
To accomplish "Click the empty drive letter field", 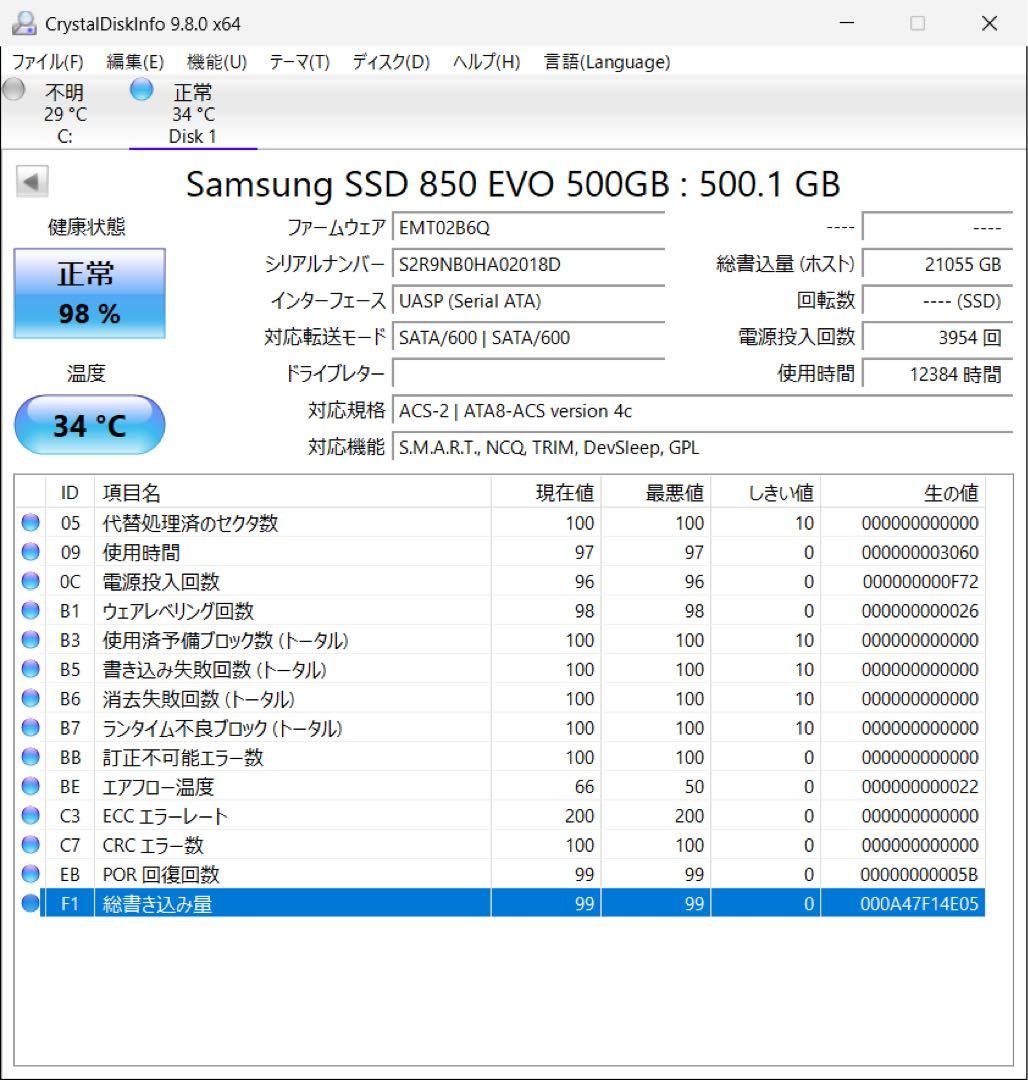I will 528,374.
